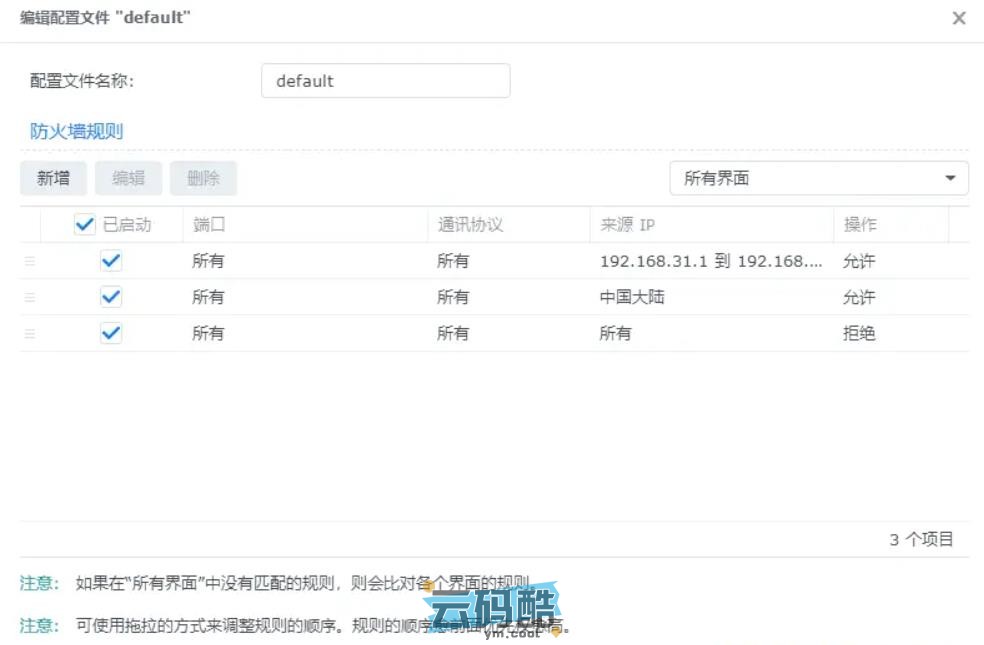Click the 来源 IP column header

click(627, 225)
